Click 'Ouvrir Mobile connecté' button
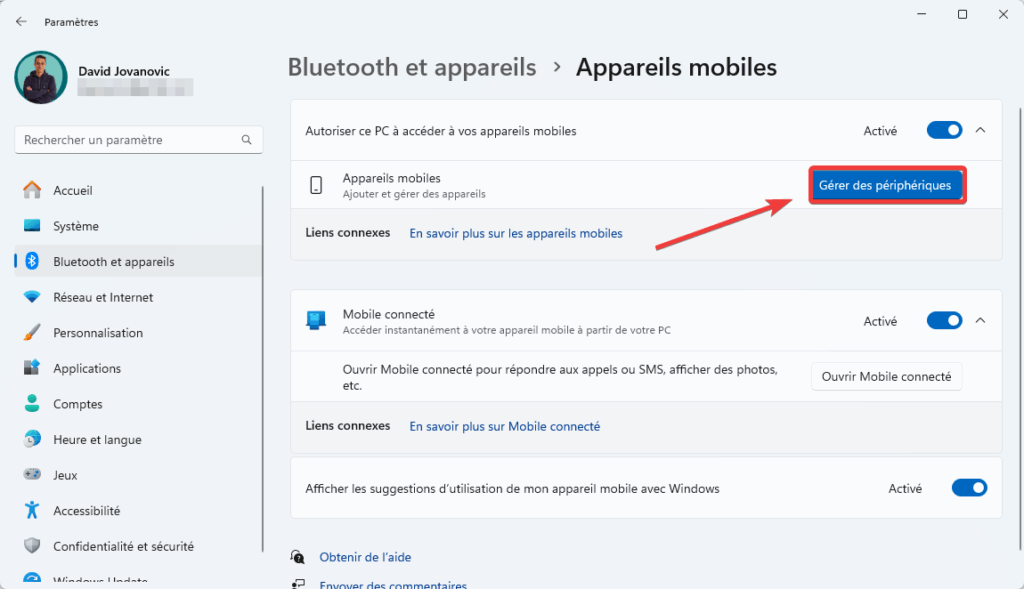 tap(886, 377)
